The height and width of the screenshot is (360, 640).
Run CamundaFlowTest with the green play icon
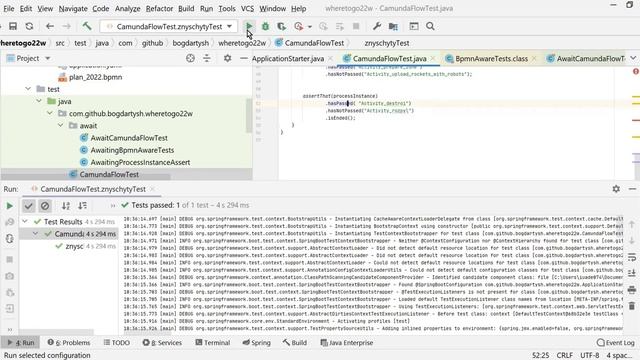coord(249,27)
